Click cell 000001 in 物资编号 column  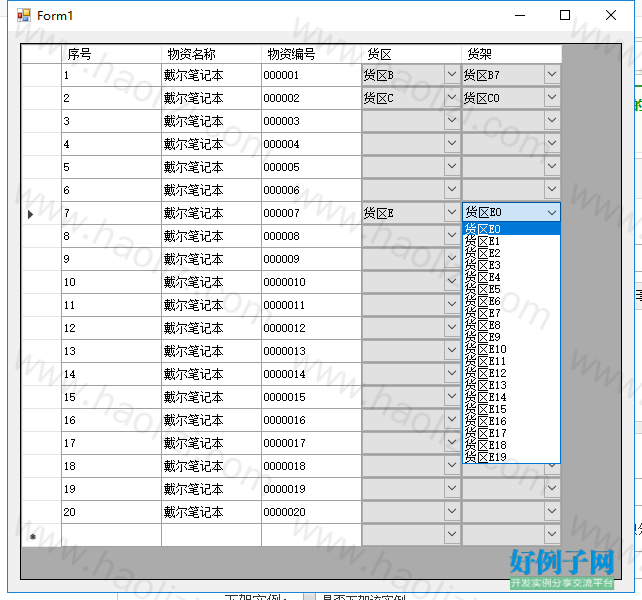311,75
